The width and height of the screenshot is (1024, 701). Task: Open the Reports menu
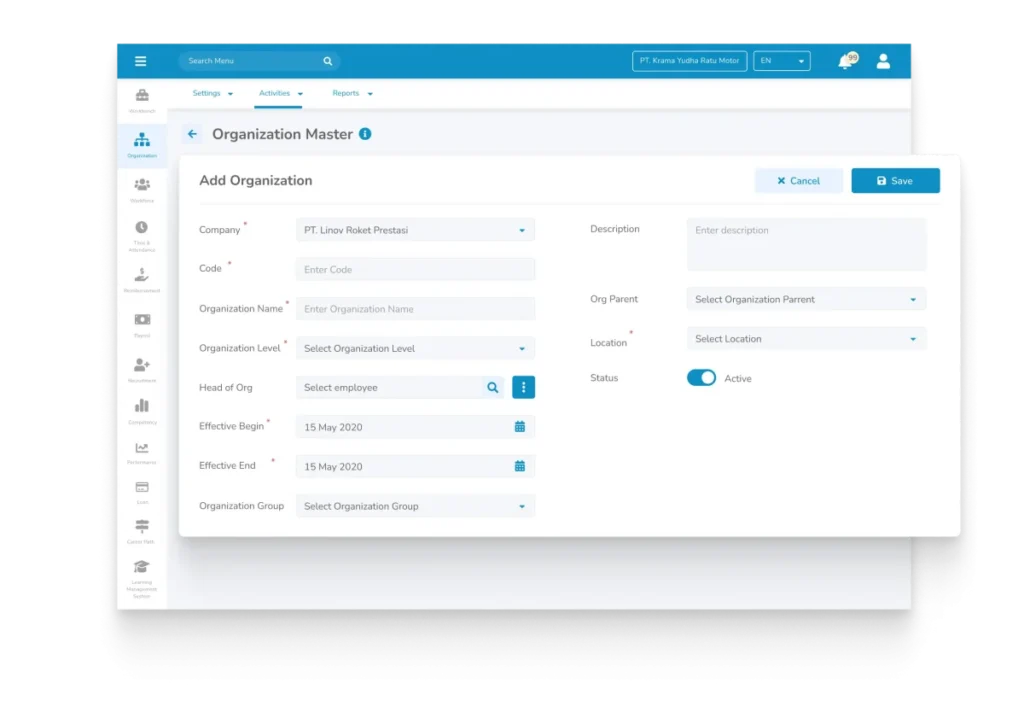tap(352, 93)
